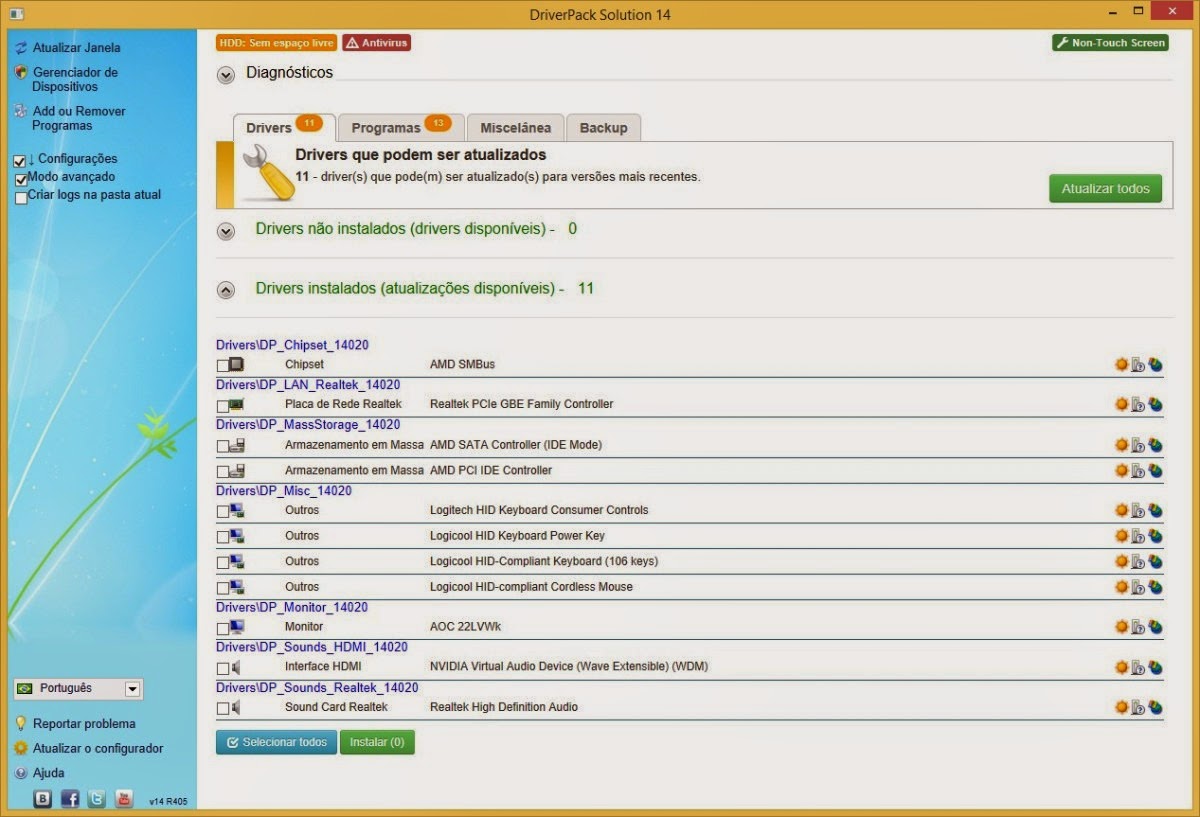This screenshot has height=817, width=1200.
Task: Click the Atualizar Janela link
Action: [77, 47]
